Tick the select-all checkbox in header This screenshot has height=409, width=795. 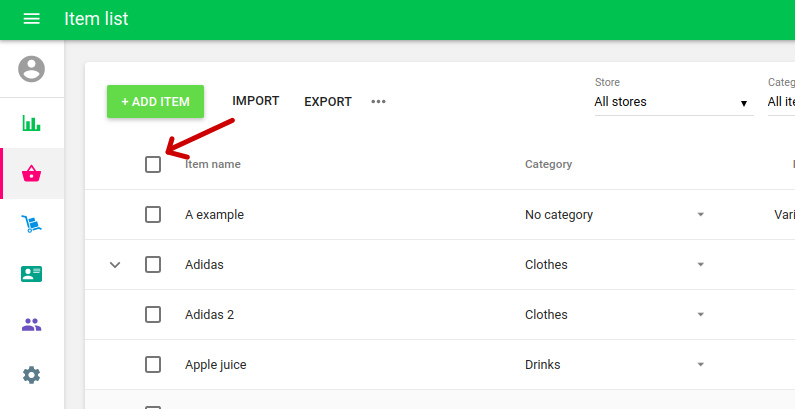(x=153, y=164)
